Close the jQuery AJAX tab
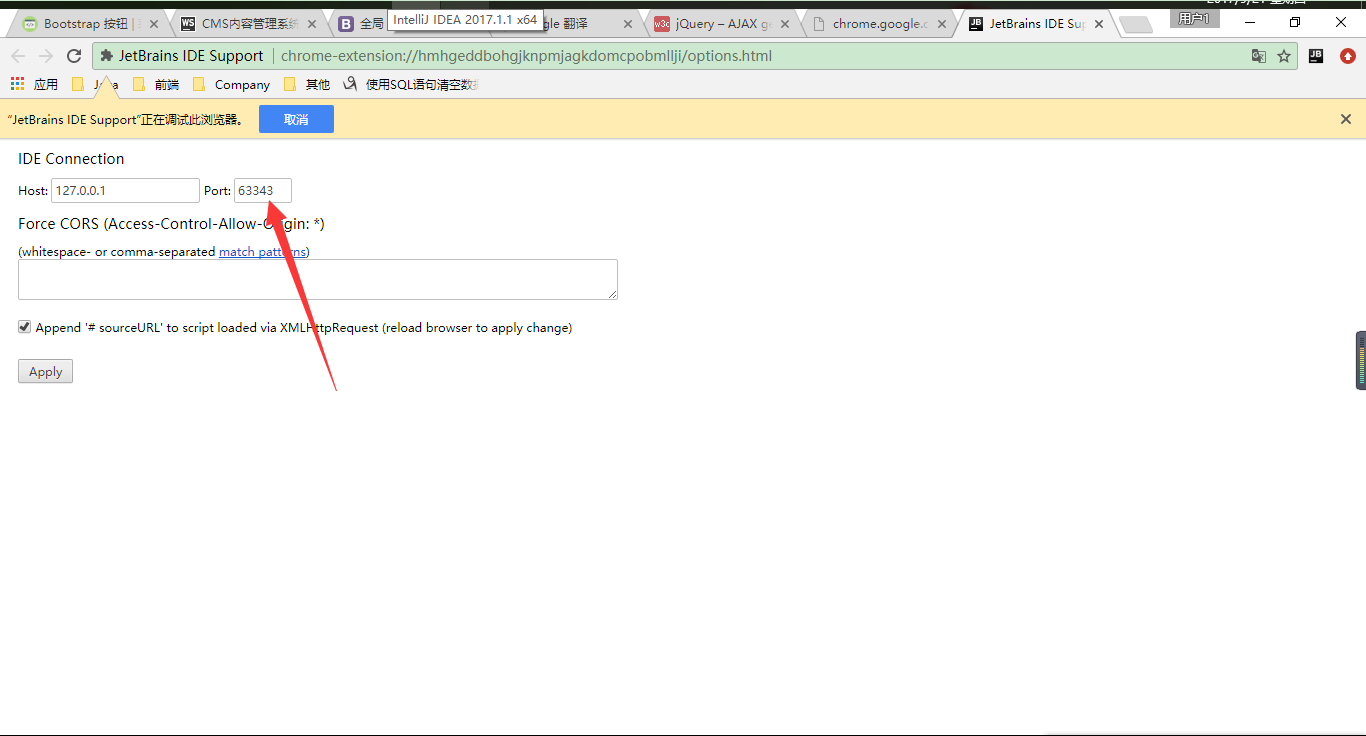1366x736 pixels. click(x=785, y=24)
